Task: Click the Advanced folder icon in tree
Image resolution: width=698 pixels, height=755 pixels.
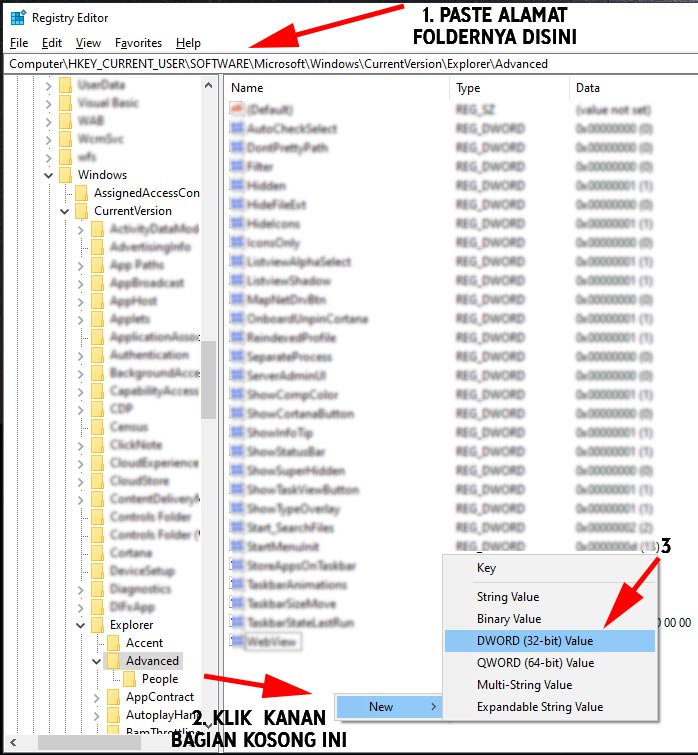Action: coord(114,661)
